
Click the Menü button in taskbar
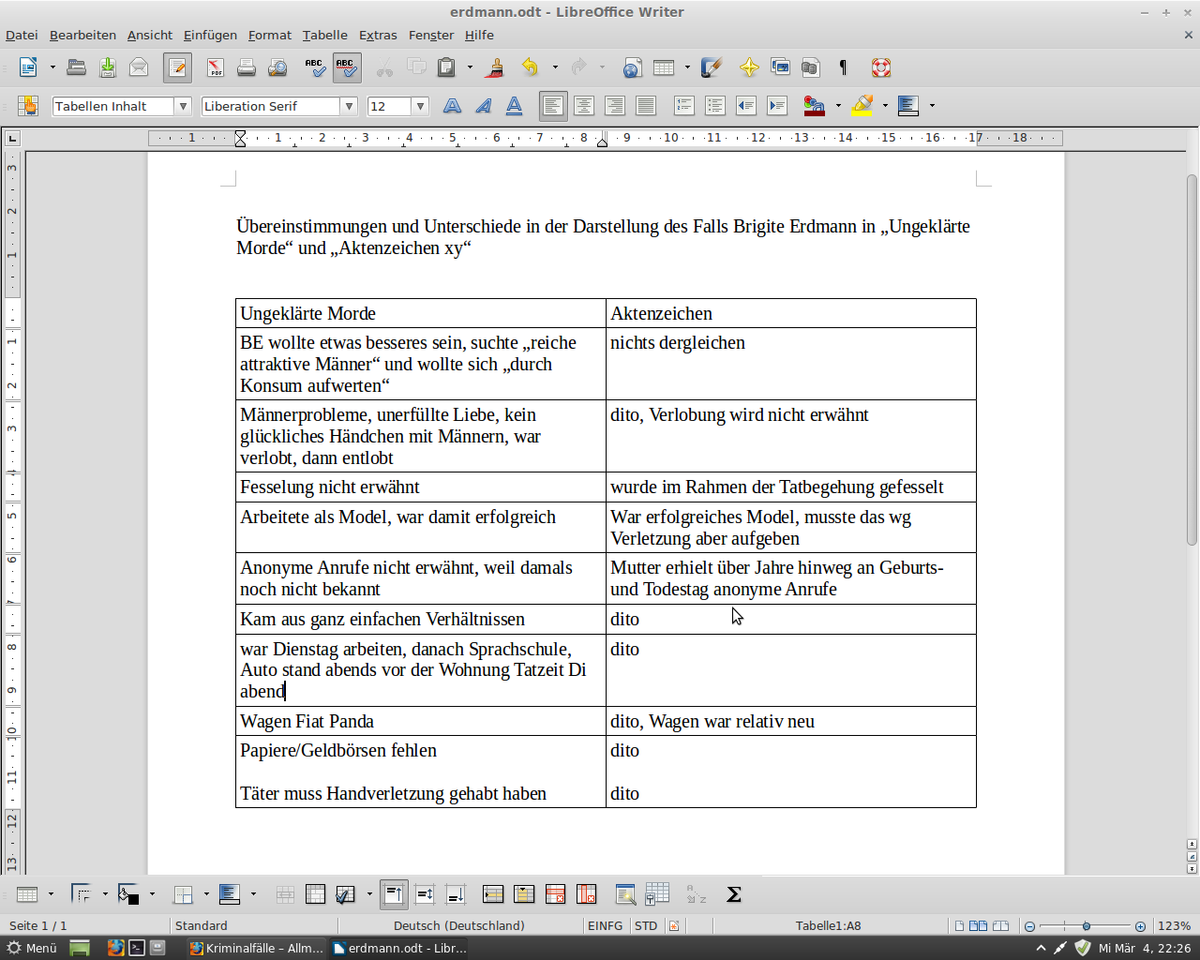pyautogui.click(x=32, y=947)
